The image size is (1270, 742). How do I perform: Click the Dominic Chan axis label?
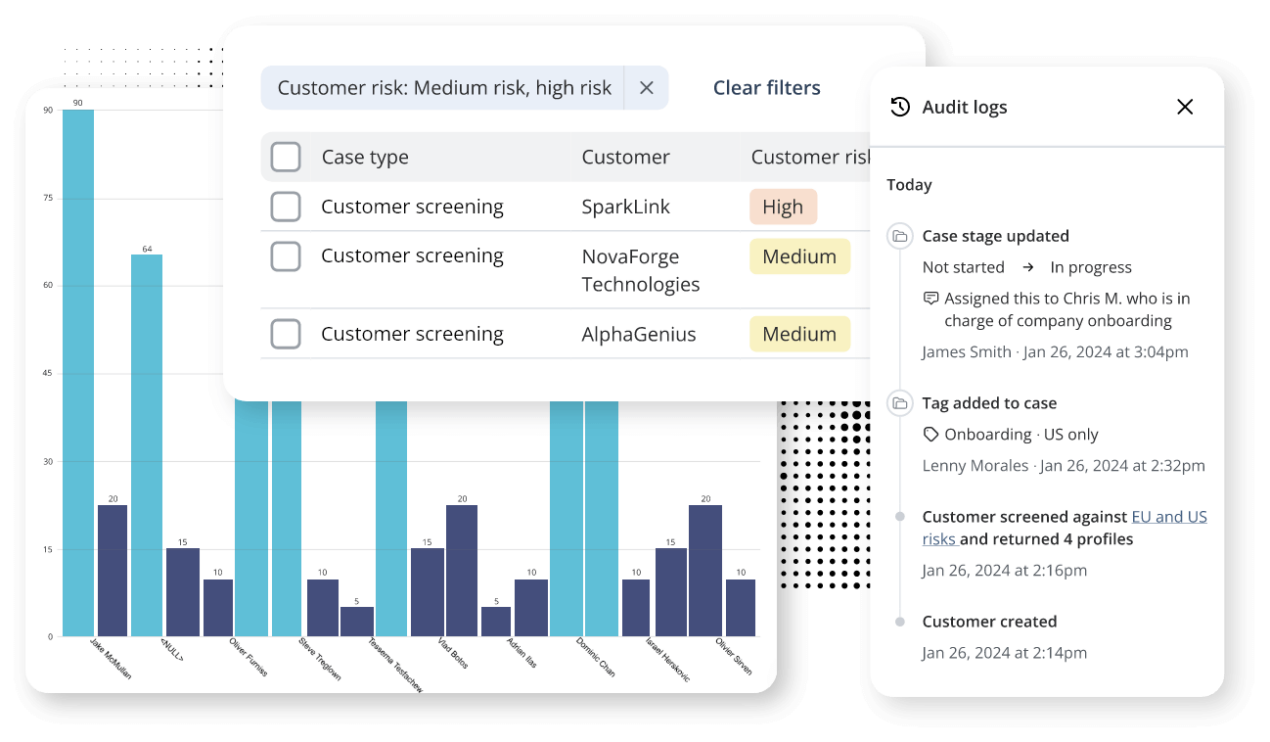(595, 658)
